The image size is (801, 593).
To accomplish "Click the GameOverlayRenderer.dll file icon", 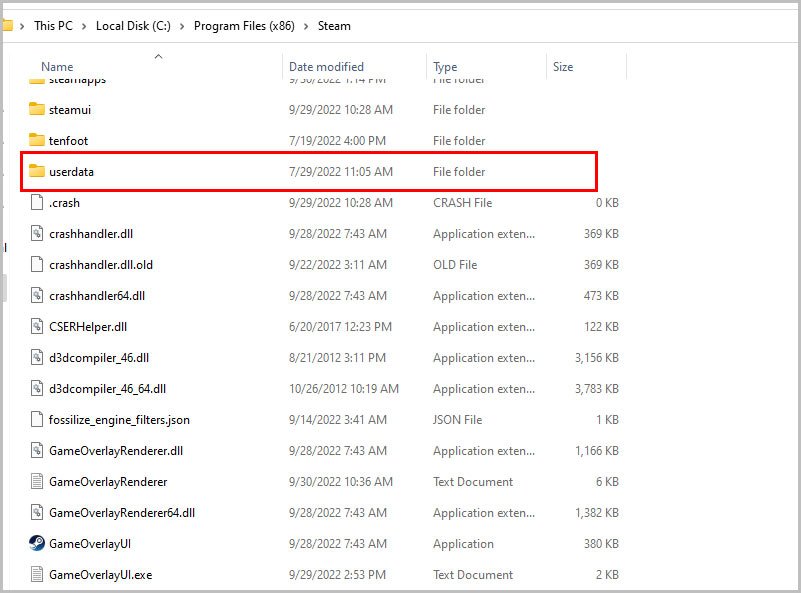I will (37, 450).
